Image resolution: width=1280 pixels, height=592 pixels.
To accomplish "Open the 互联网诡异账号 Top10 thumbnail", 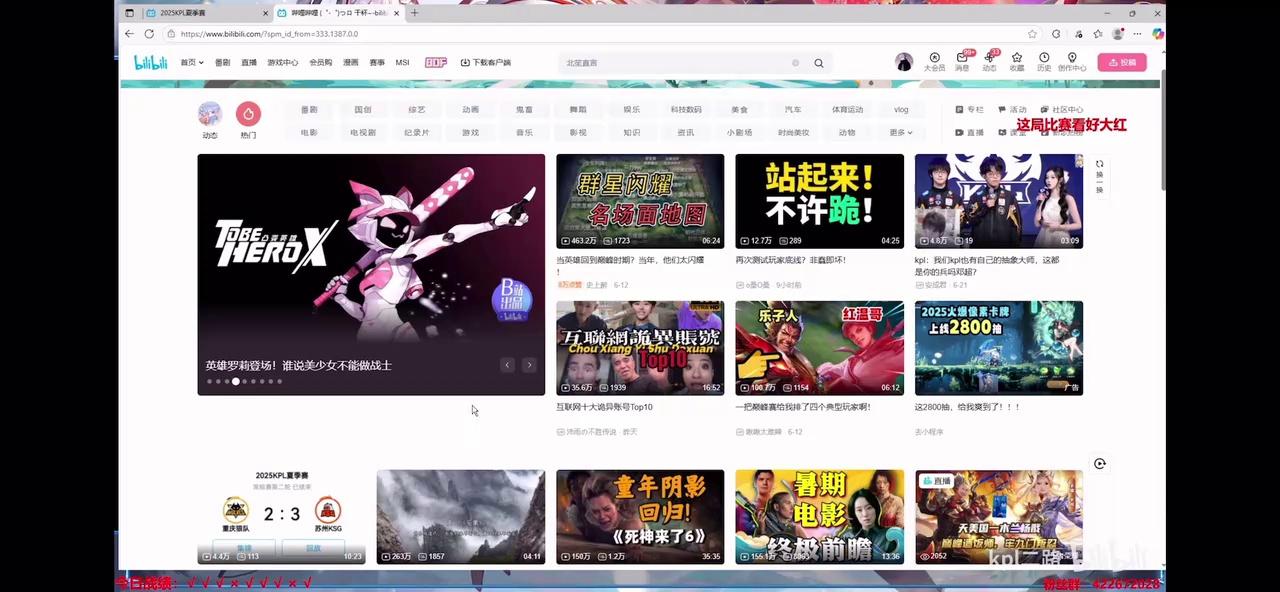I will click(640, 348).
